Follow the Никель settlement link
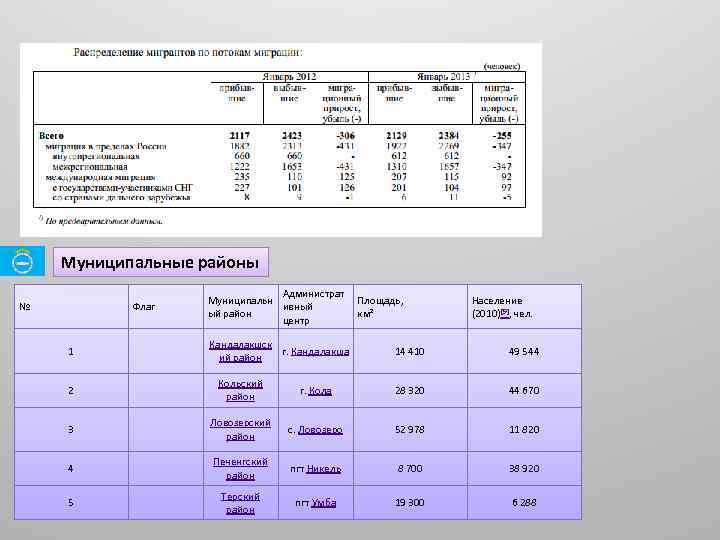 click(324, 469)
